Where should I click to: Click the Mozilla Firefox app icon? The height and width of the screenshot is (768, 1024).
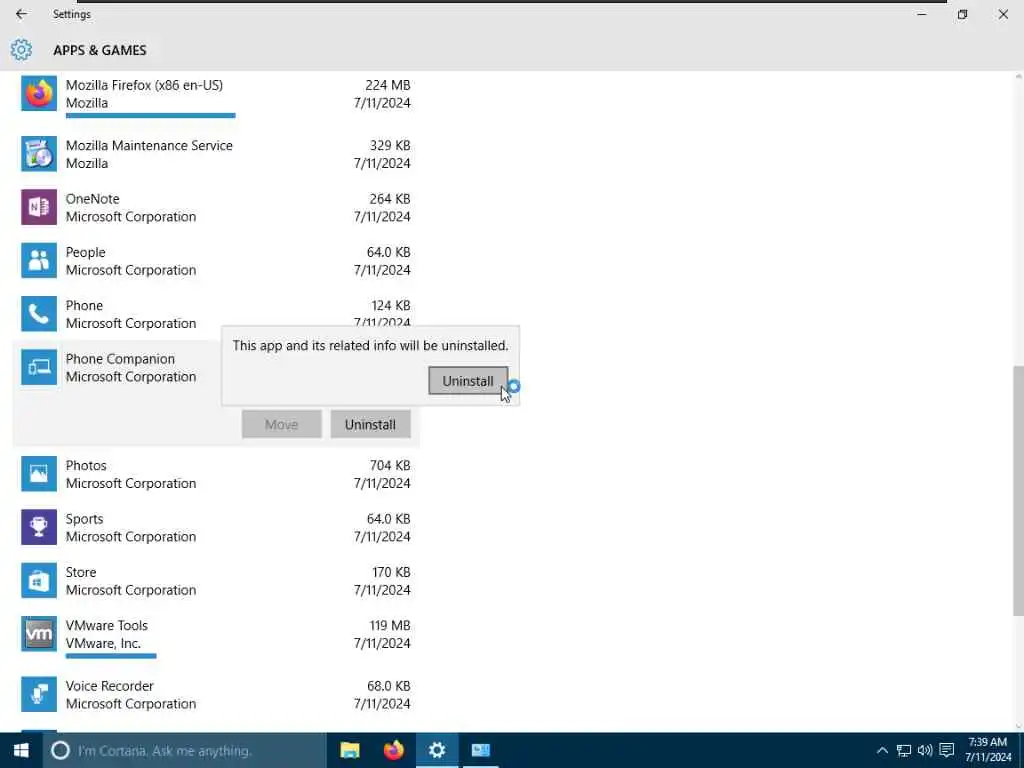39,93
